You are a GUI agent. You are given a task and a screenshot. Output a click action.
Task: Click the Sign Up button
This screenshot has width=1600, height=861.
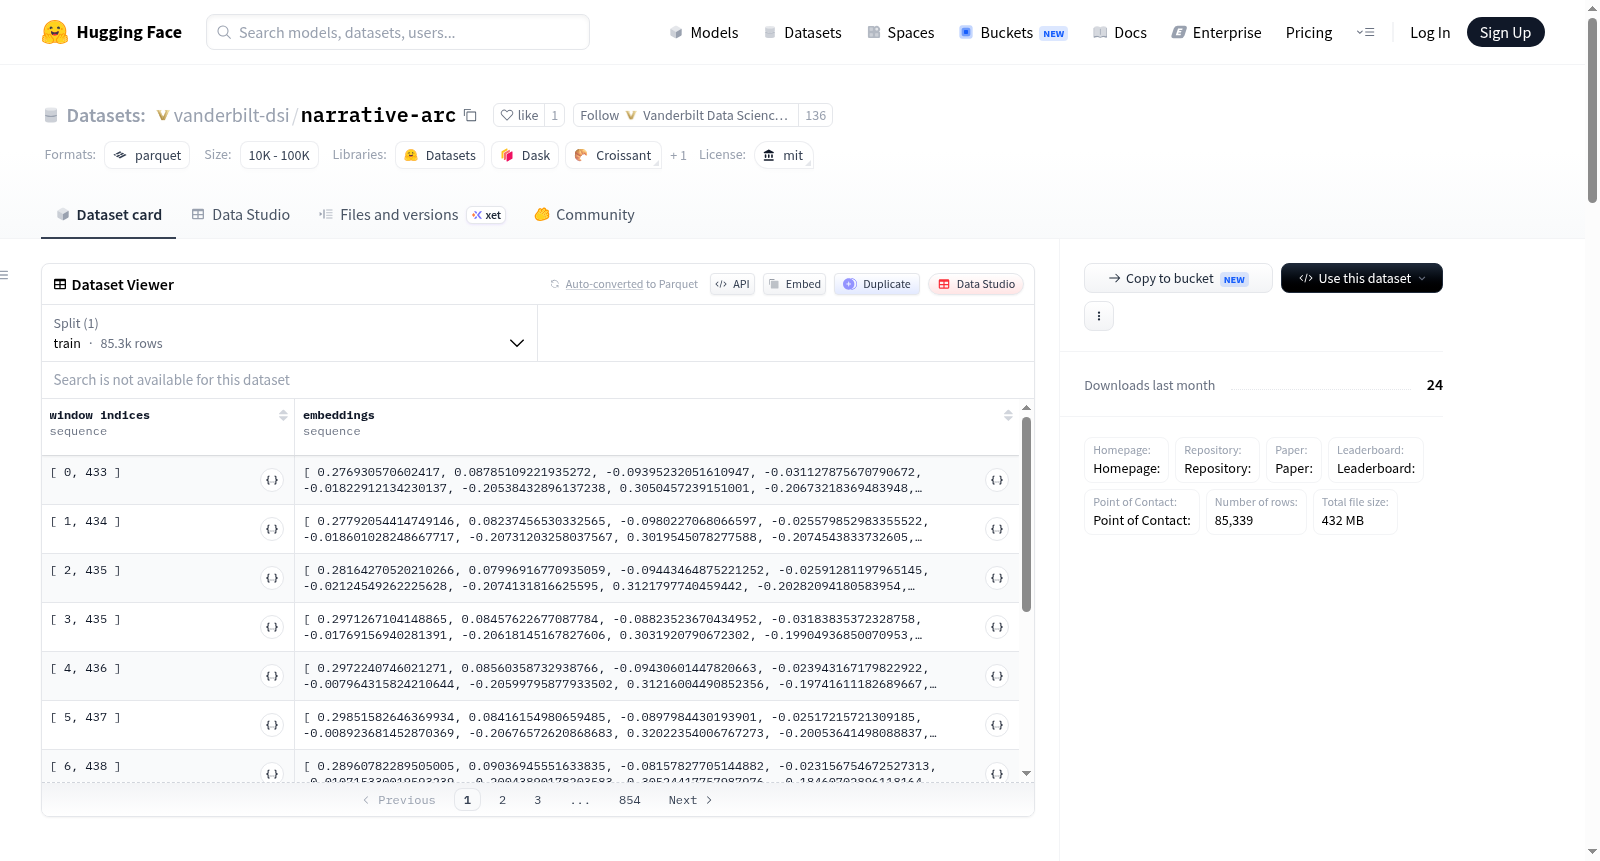coord(1505,32)
